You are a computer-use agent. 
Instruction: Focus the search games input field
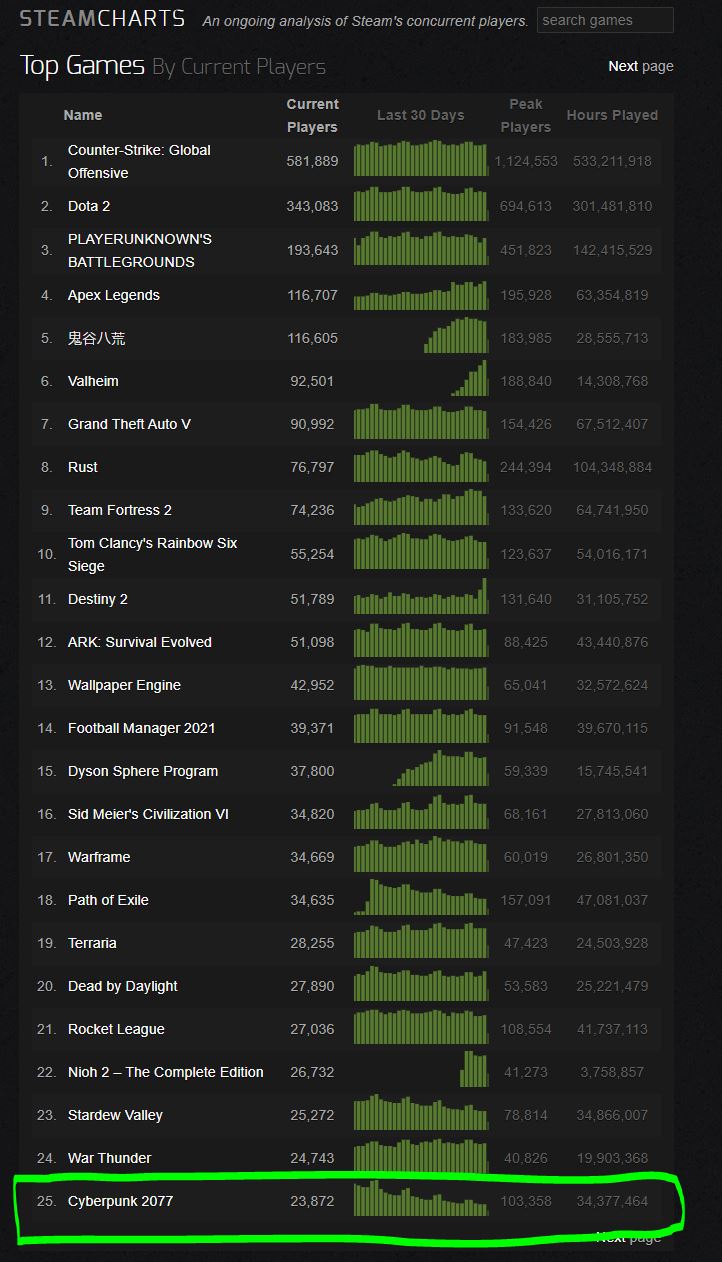[605, 20]
